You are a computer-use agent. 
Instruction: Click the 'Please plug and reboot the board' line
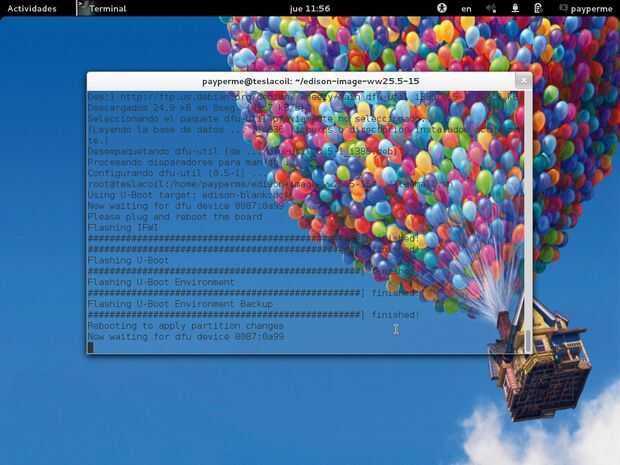pos(175,217)
